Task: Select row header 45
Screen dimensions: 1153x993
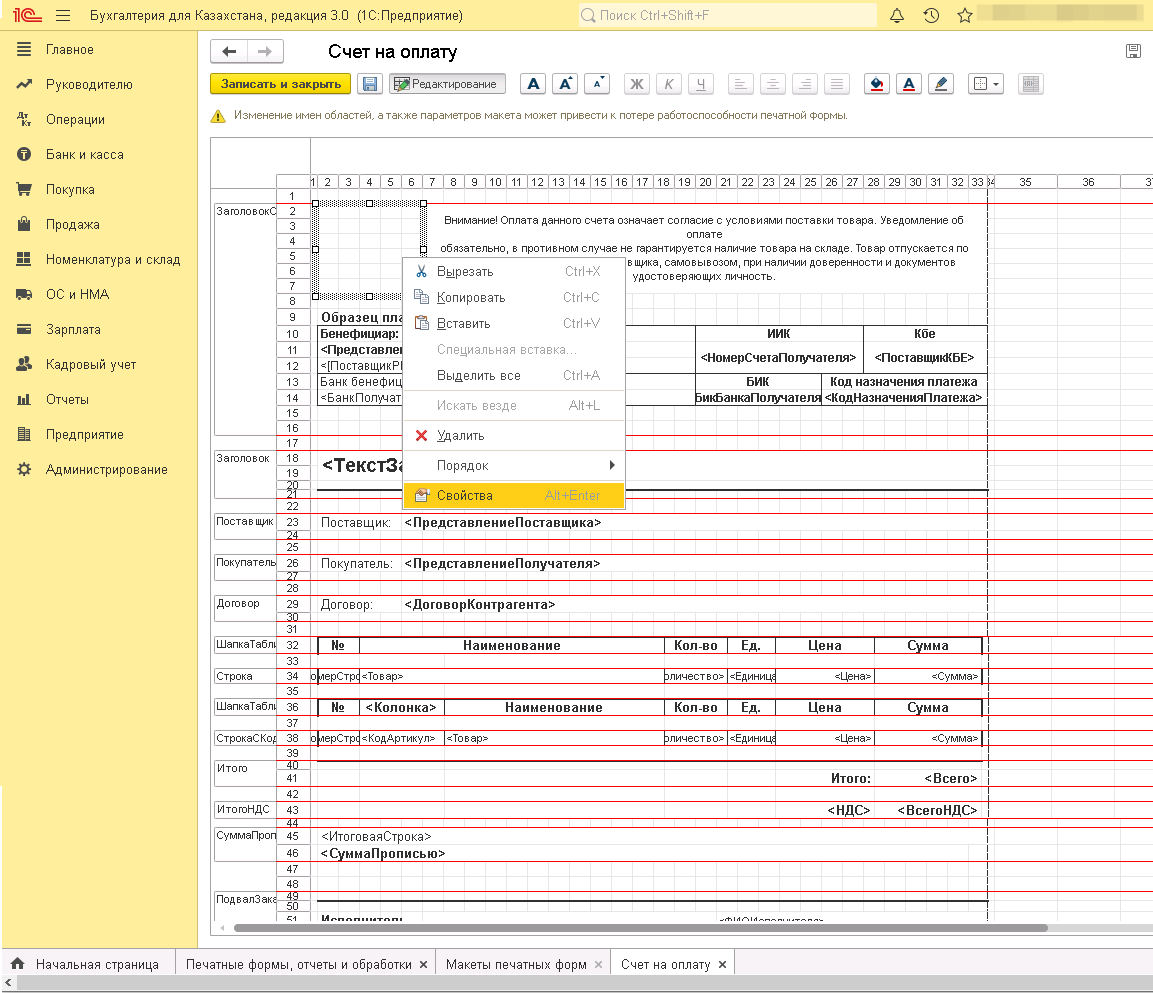Action: click(x=293, y=836)
